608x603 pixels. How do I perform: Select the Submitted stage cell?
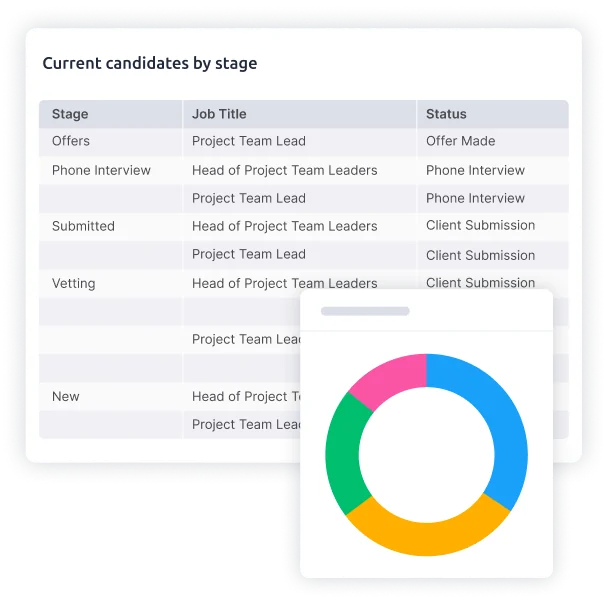[x=83, y=226]
